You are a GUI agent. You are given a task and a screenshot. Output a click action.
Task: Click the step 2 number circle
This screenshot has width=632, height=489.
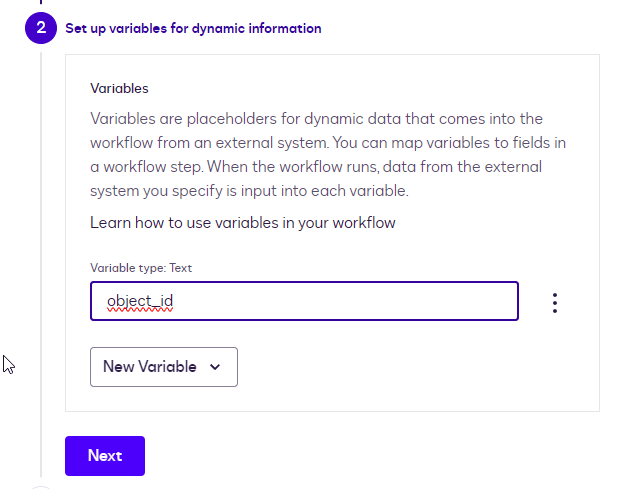[x=41, y=28]
